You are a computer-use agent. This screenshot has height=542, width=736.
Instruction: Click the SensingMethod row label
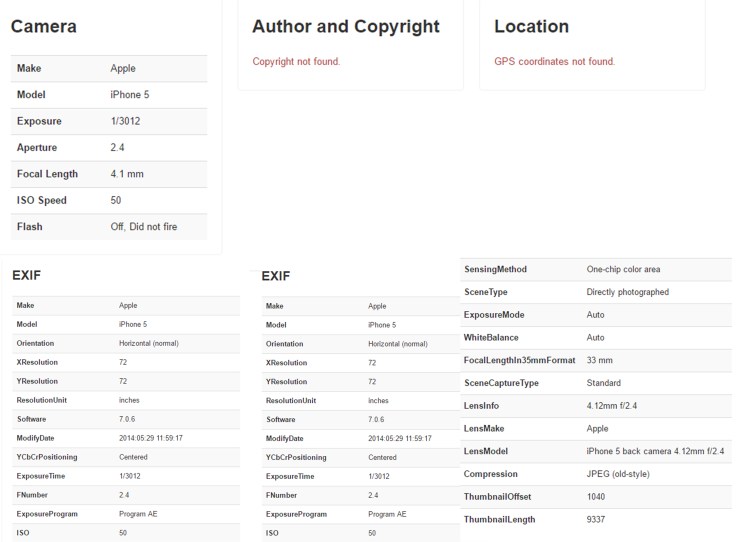point(495,269)
